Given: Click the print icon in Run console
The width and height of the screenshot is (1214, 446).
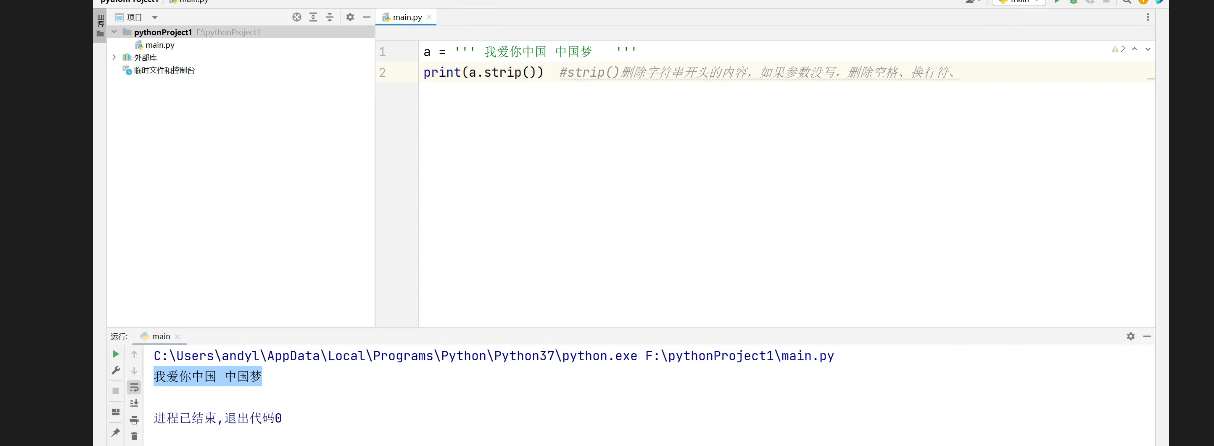Looking at the screenshot, I should pyautogui.click(x=134, y=419).
